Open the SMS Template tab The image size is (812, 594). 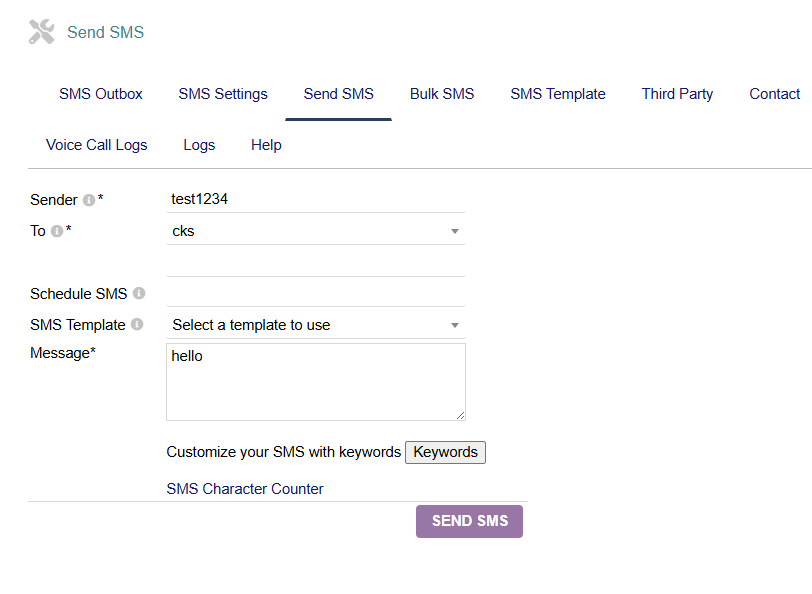tap(558, 94)
